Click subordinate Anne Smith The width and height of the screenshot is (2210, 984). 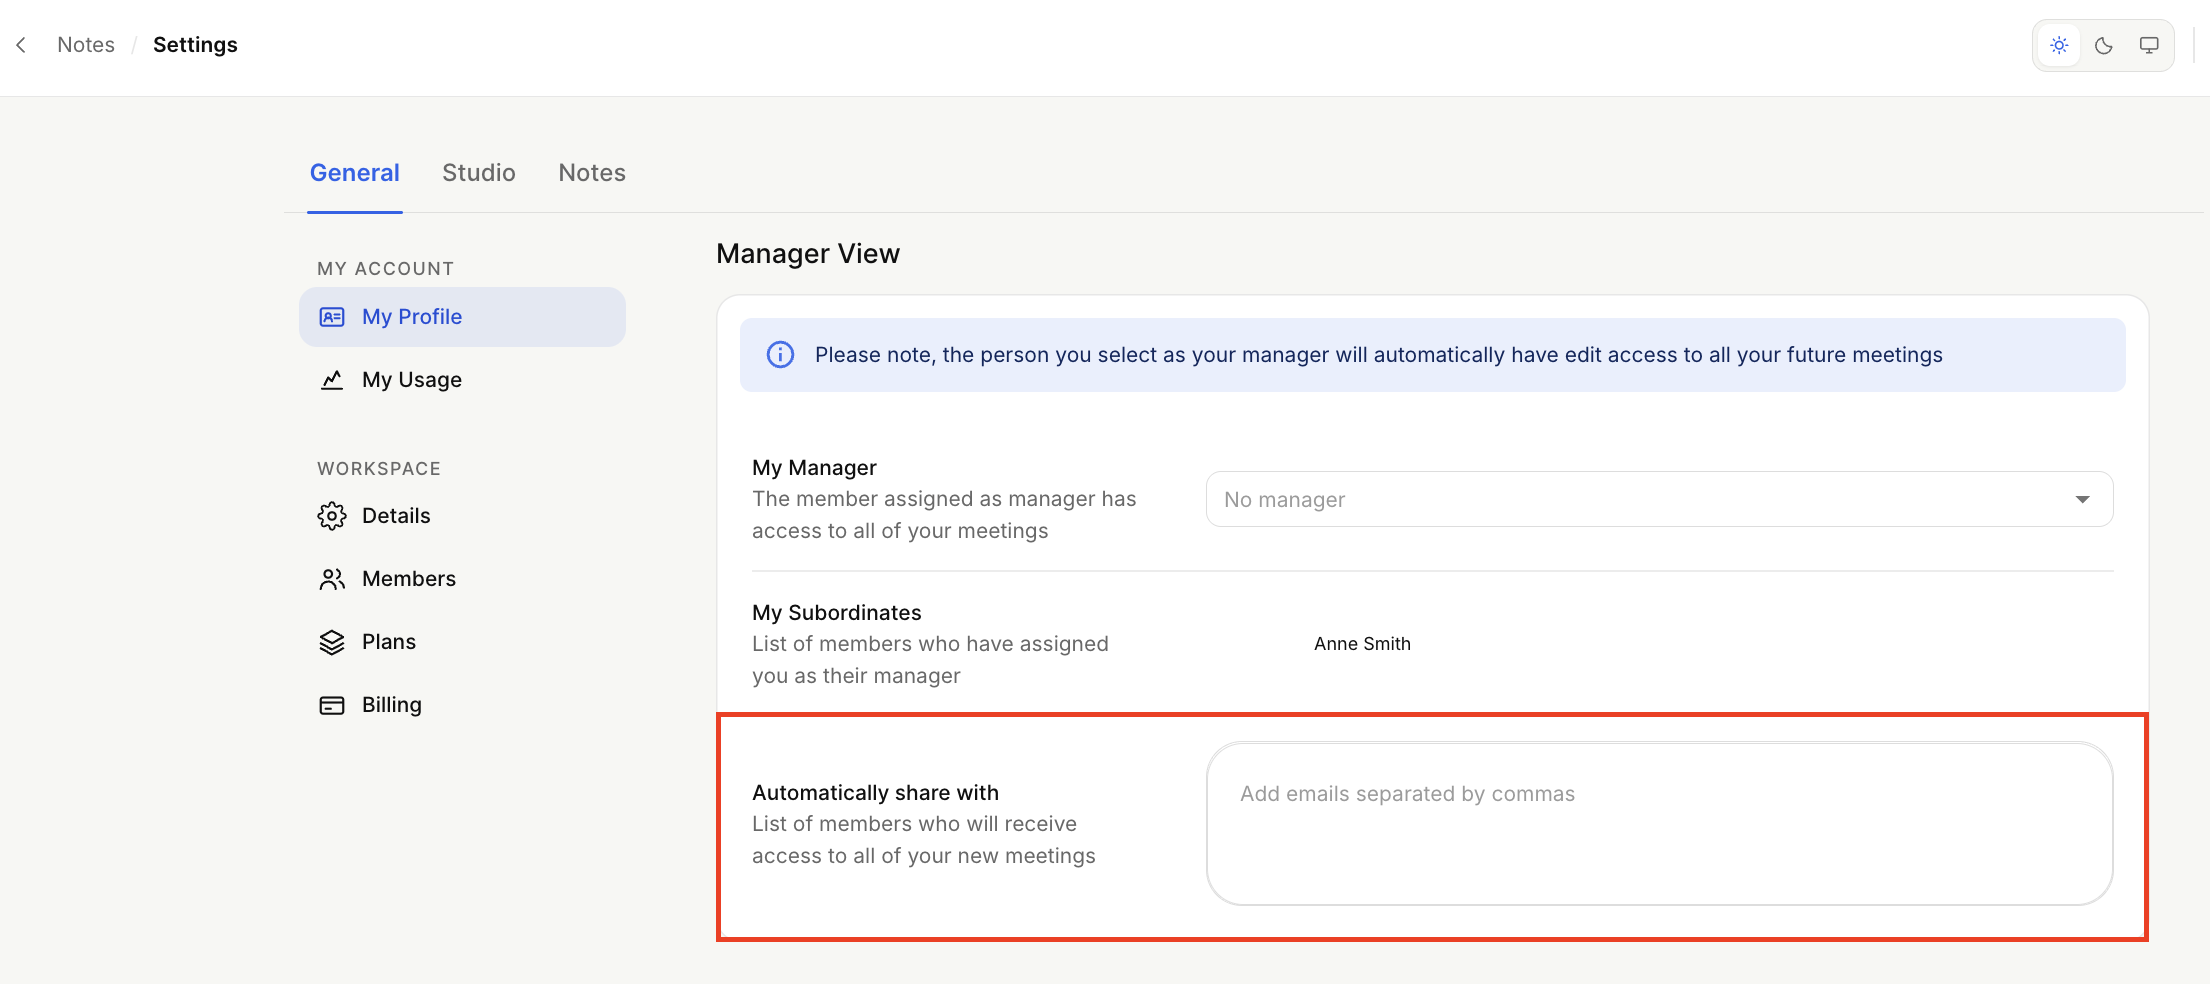[x=1362, y=644]
